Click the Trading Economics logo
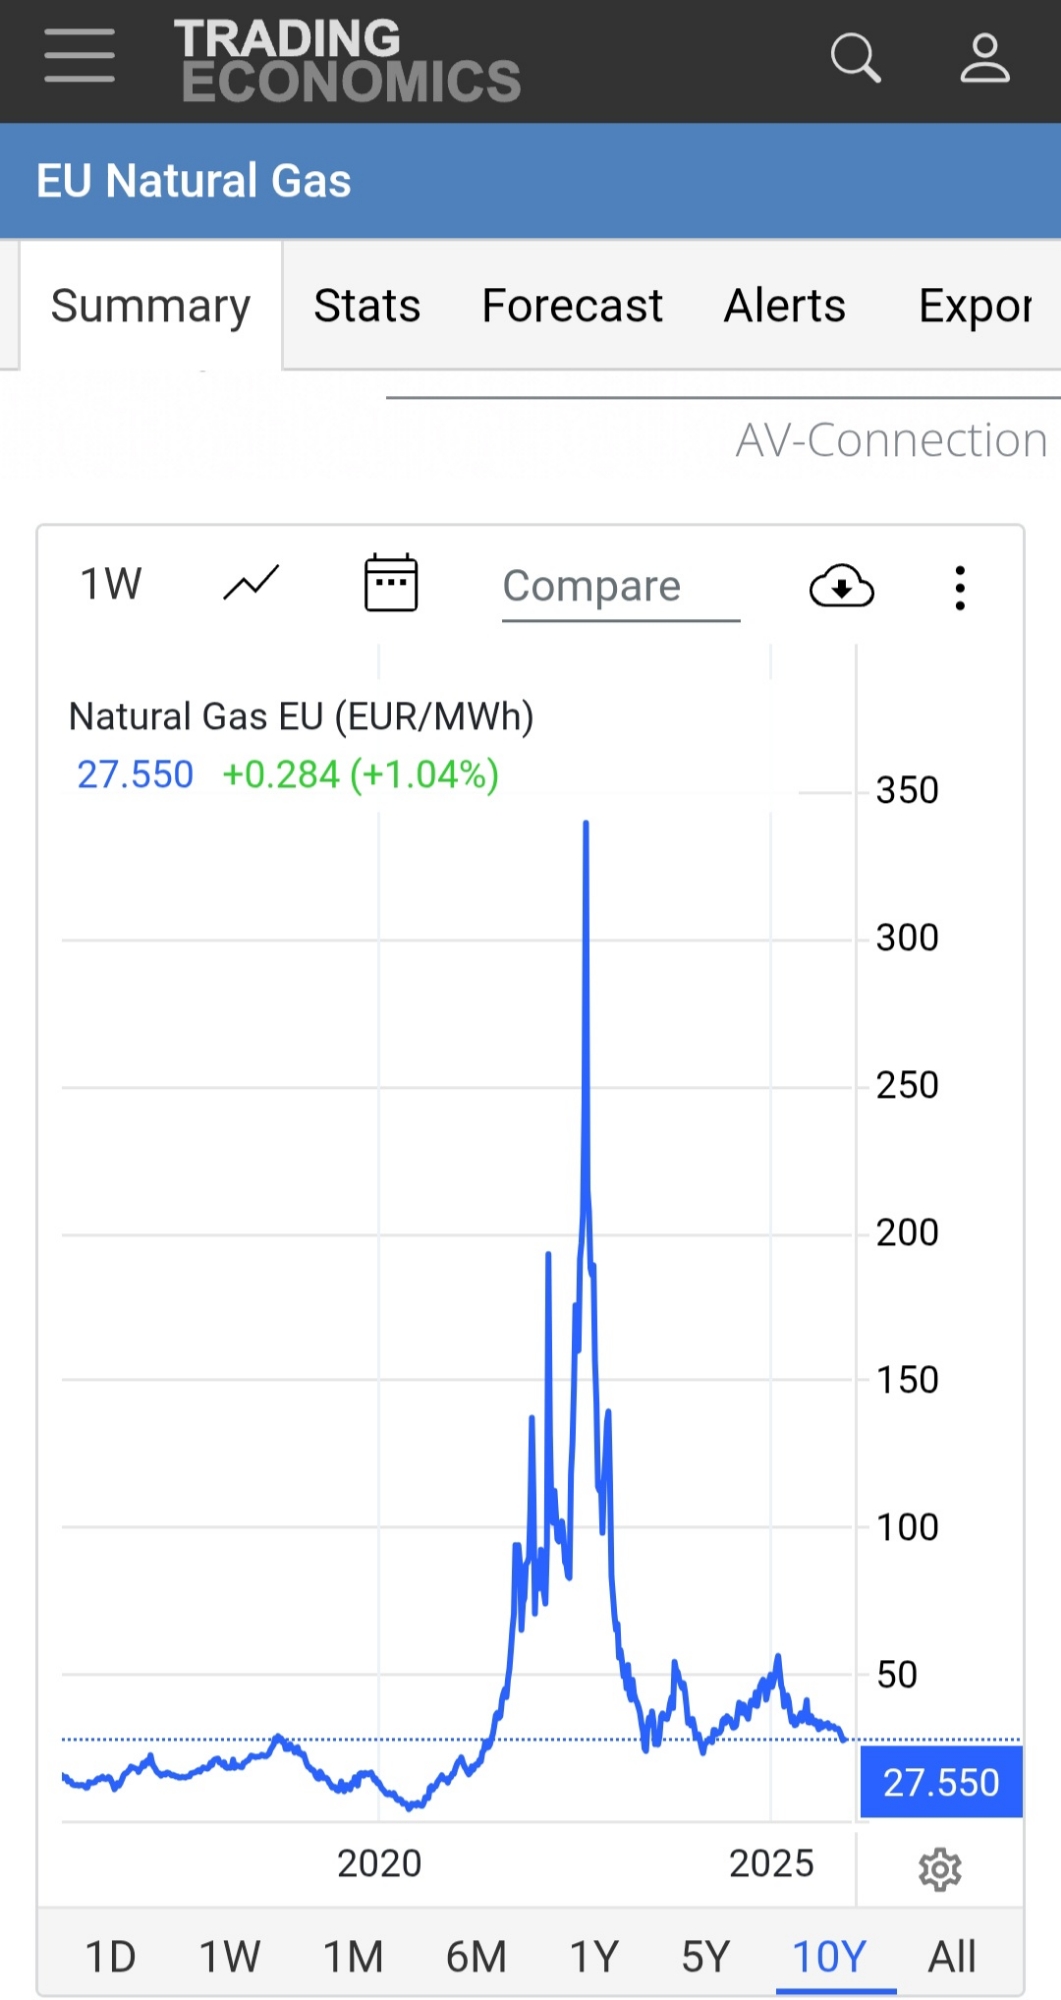Image resolution: width=1061 pixels, height=2000 pixels. (x=348, y=60)
